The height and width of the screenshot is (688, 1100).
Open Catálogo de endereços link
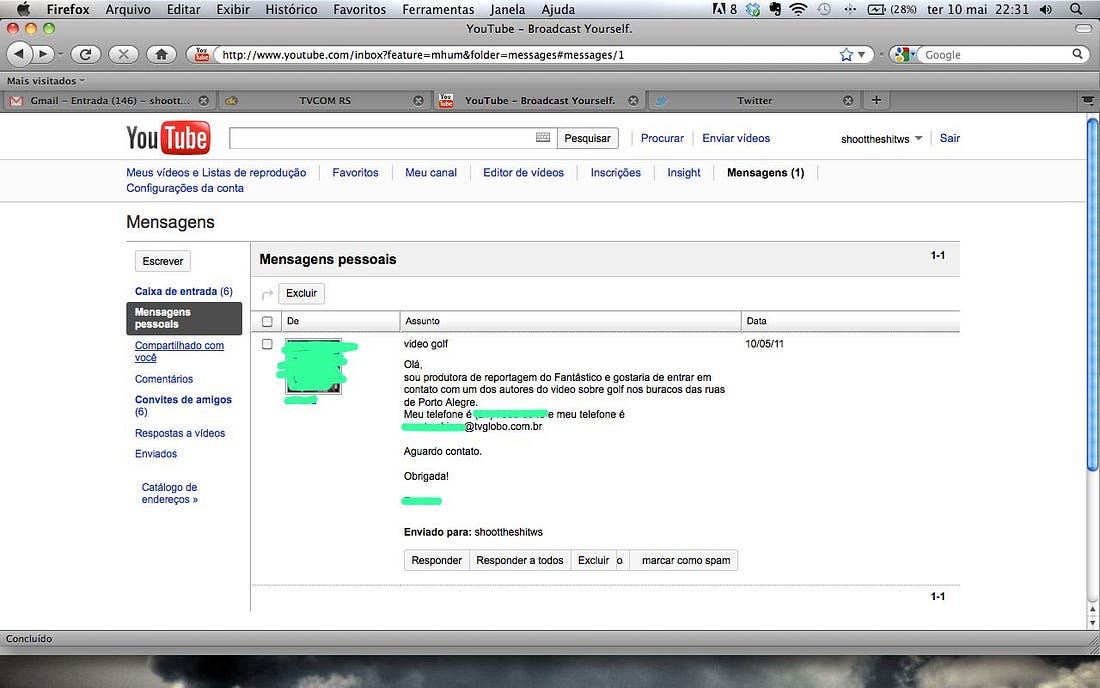tap(170, 493)
